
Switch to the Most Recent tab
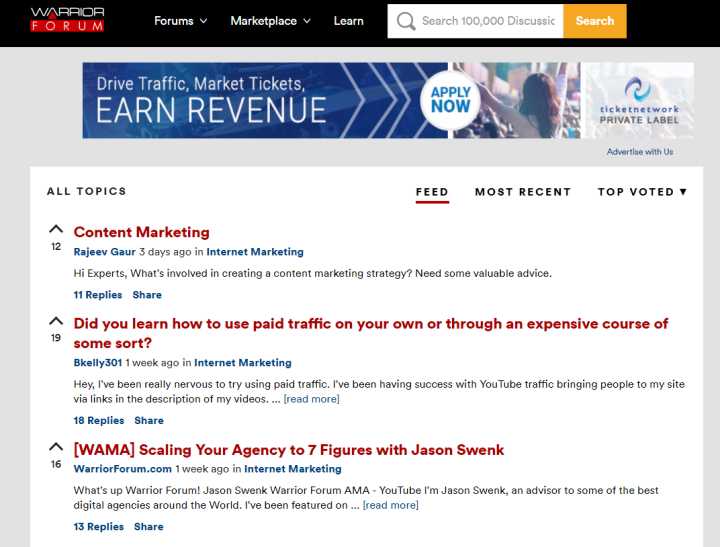tap(522, 192)
